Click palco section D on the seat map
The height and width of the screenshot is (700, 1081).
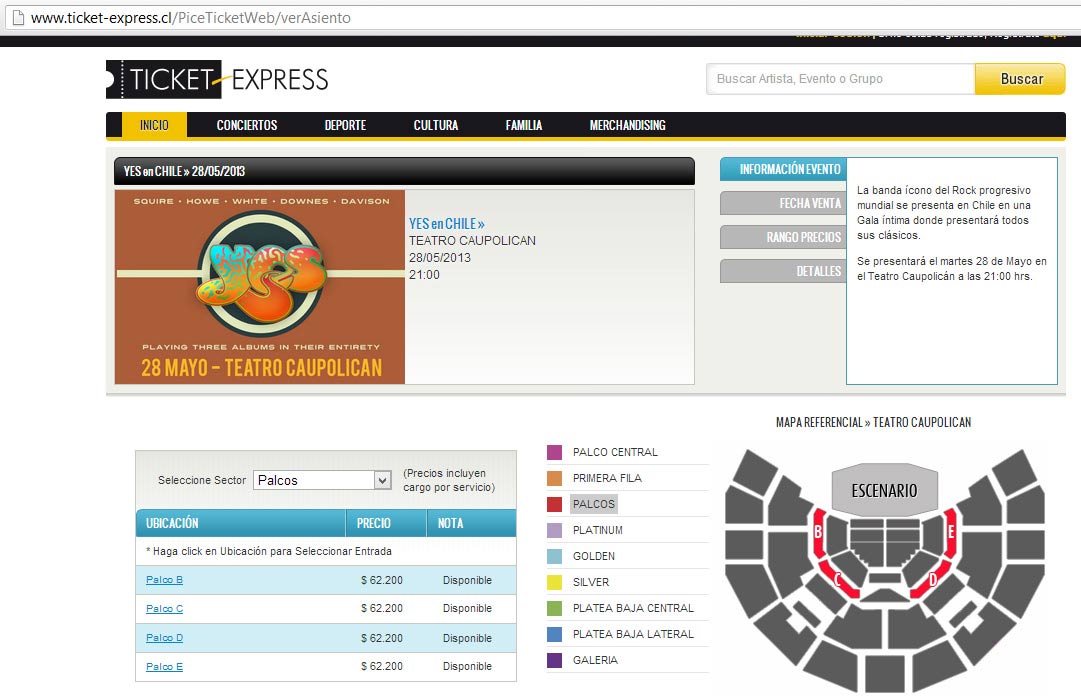931,579
